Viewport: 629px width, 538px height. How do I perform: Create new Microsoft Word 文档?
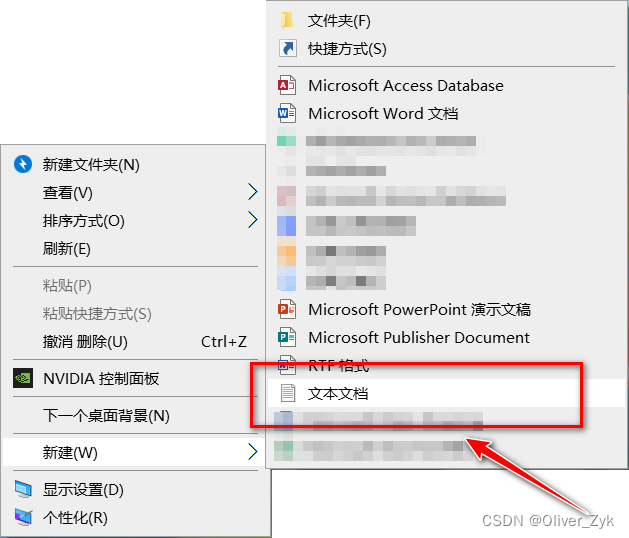pos(446,114)
